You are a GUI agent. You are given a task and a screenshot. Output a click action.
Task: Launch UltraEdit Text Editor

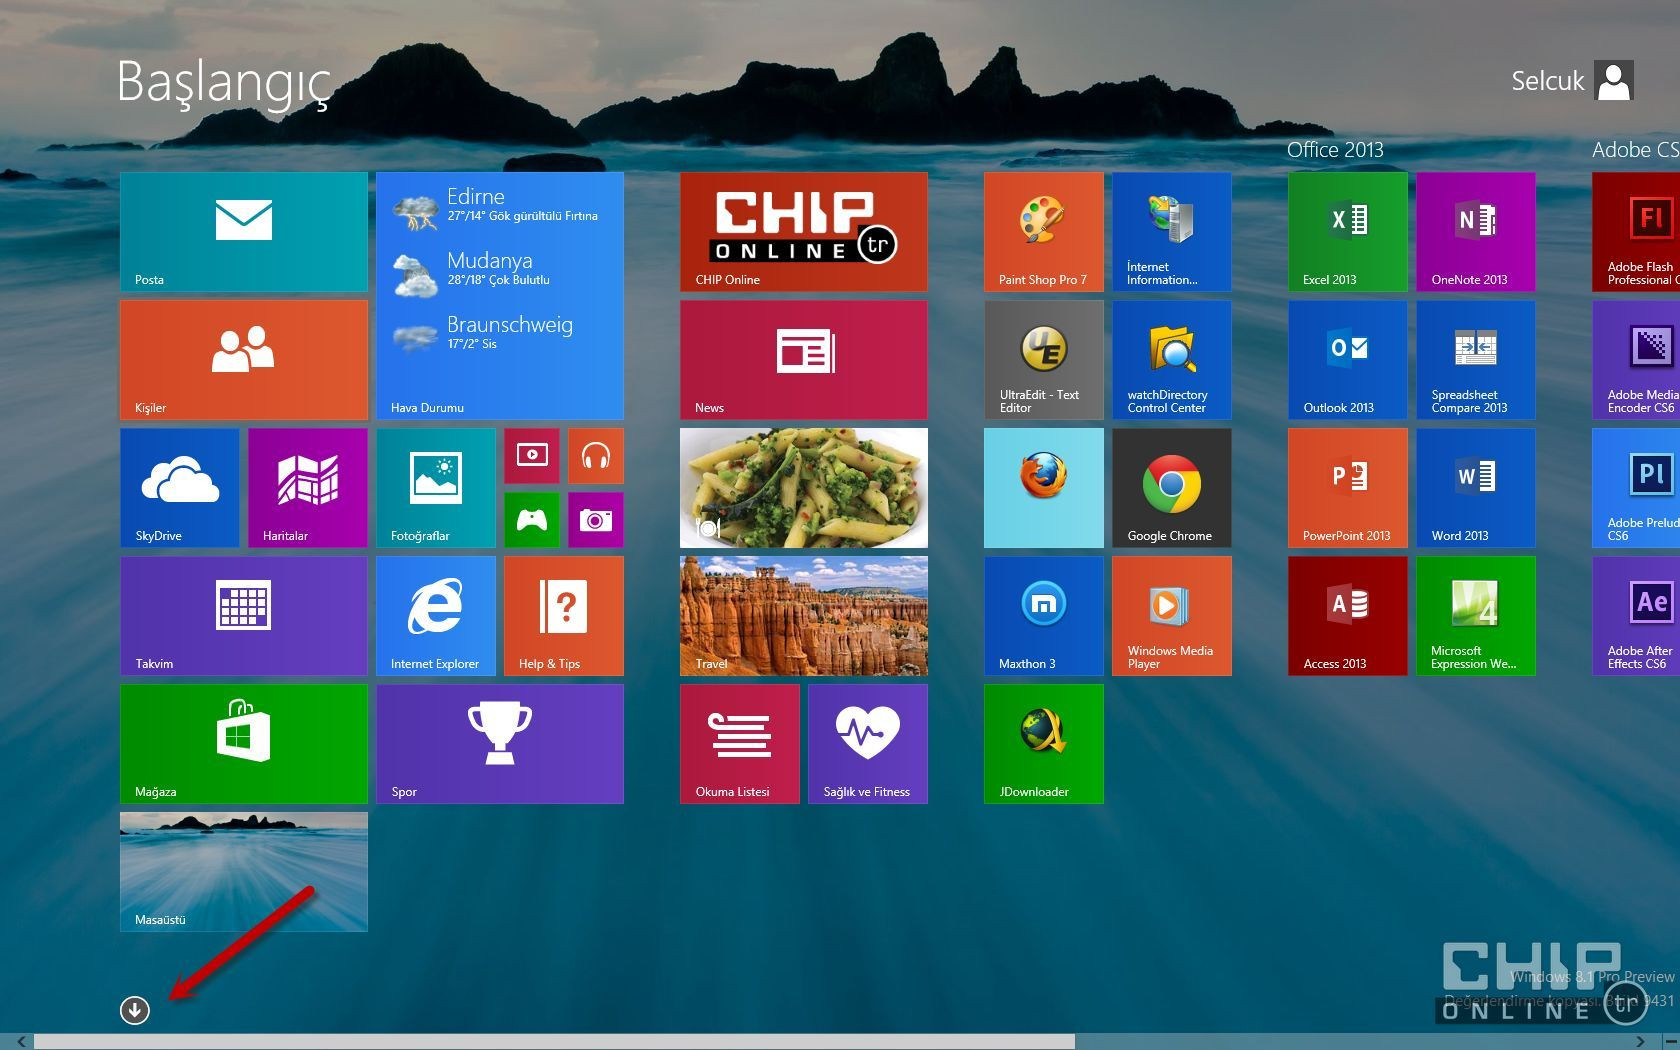[1044, 360]
